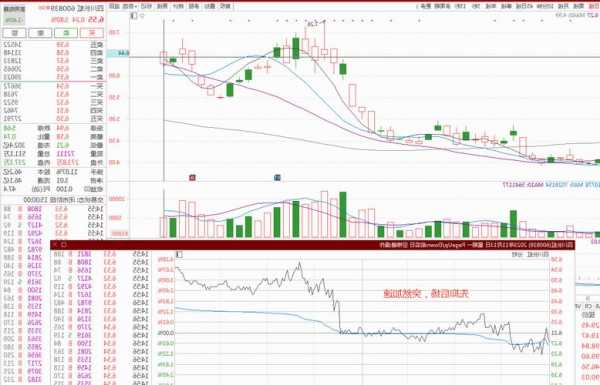The width and height of the screenshot is (600, 385).
Task: Click the 7.28 high price annotation
Action: point(313,24)
